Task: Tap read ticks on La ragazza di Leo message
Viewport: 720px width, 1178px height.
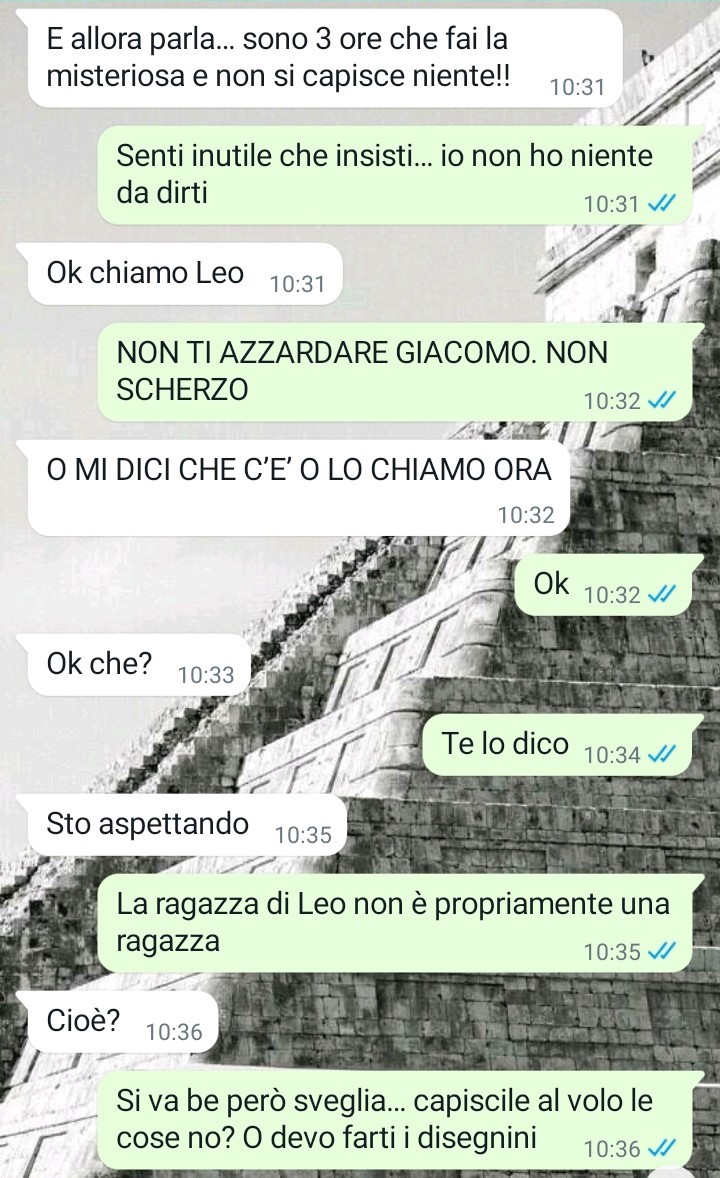Action: (x=661, y=951)
